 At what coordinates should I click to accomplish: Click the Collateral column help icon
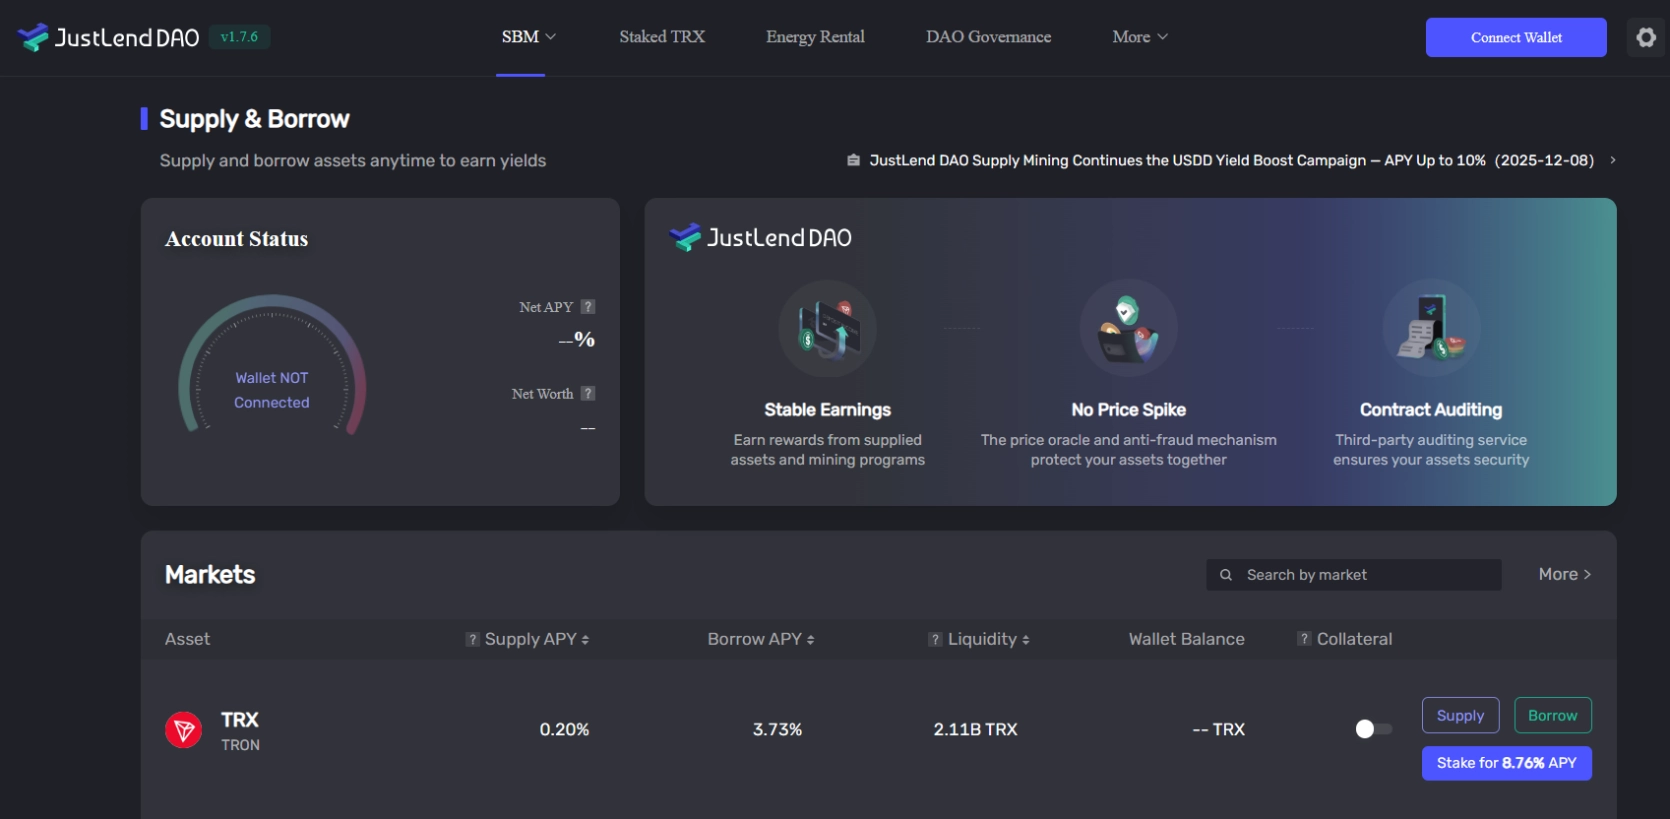[x=1304, y=639]
